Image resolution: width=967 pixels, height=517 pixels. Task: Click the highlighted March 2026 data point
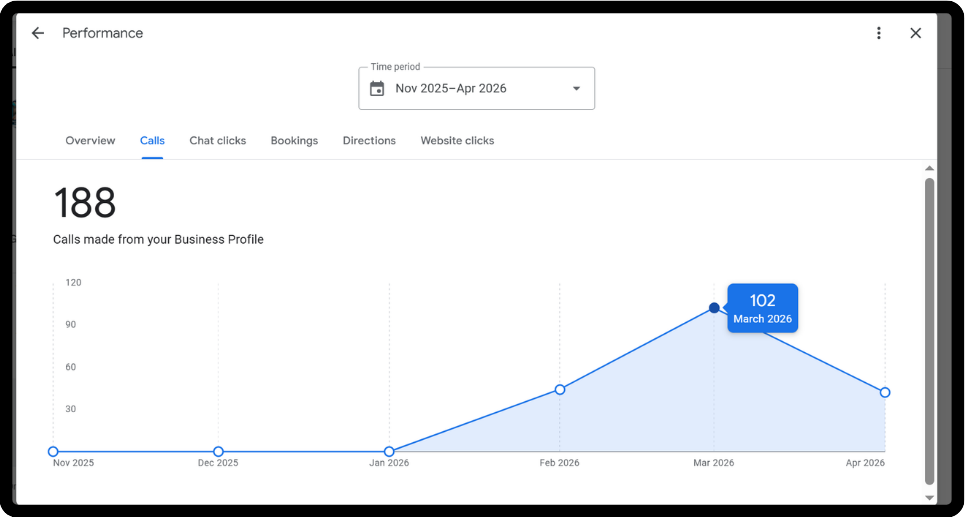pos(714,308)
